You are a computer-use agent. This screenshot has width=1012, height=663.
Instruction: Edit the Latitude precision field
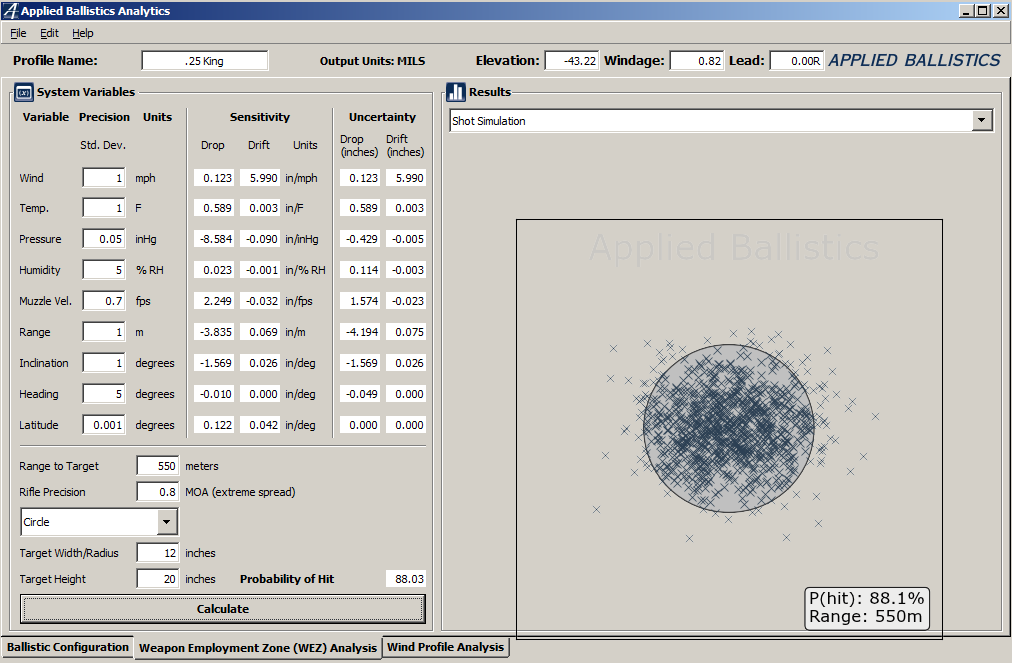(104, 425)
